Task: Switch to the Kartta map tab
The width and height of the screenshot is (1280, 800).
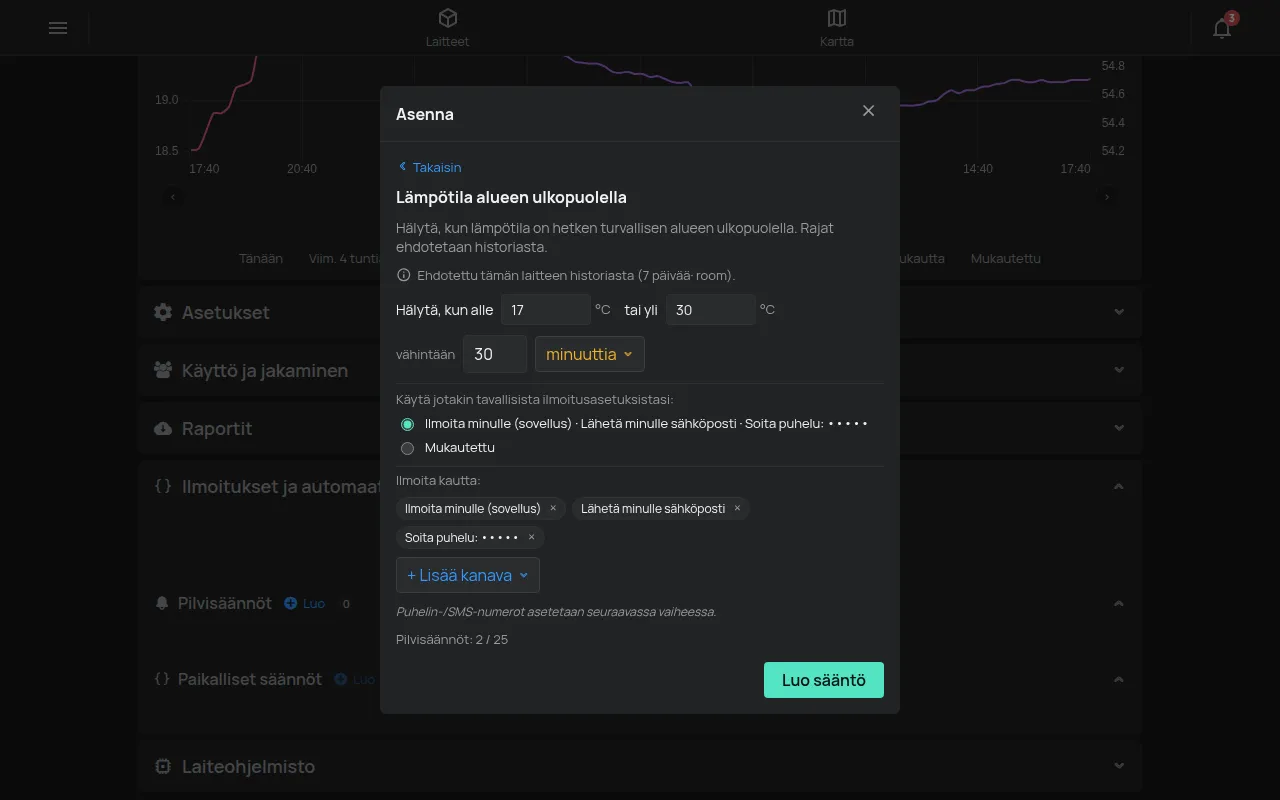Action: tap(837, 28)
